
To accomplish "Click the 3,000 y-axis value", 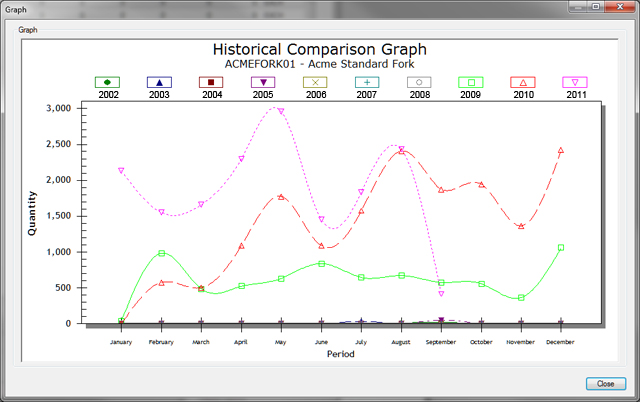I will (x=59, y=108).
